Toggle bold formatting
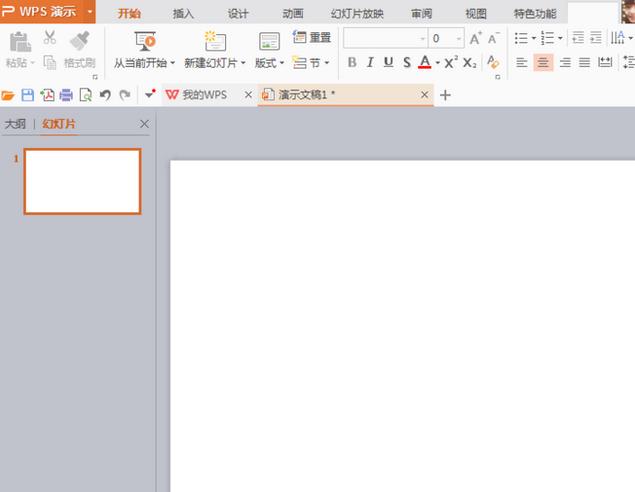This screenshot has height=492, width=635. (352, 62)
